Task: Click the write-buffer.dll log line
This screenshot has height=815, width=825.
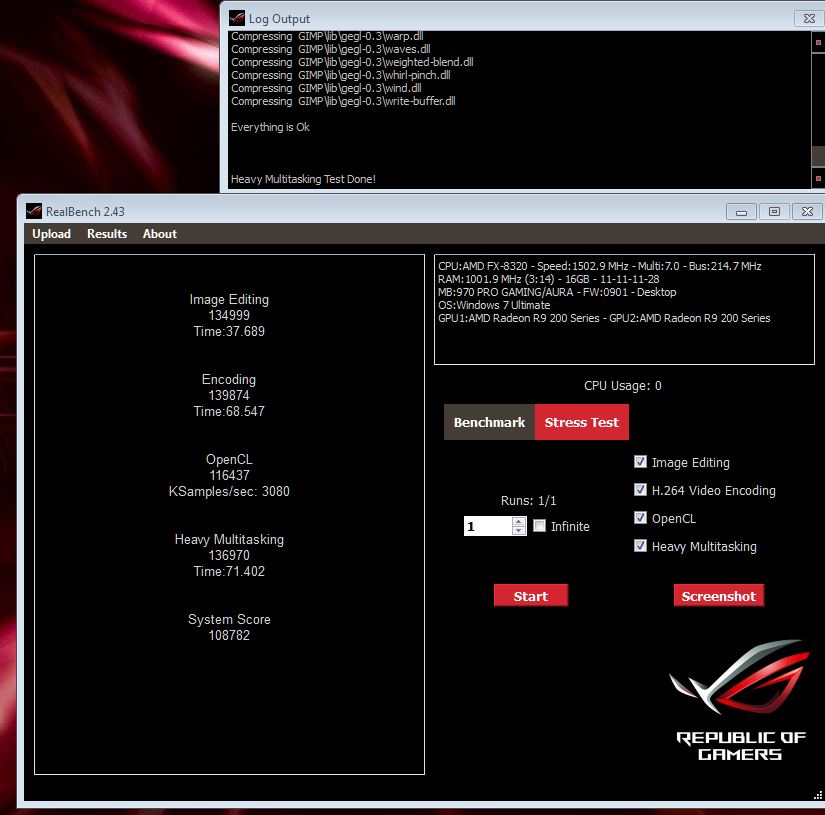Action: click(343, 101)
